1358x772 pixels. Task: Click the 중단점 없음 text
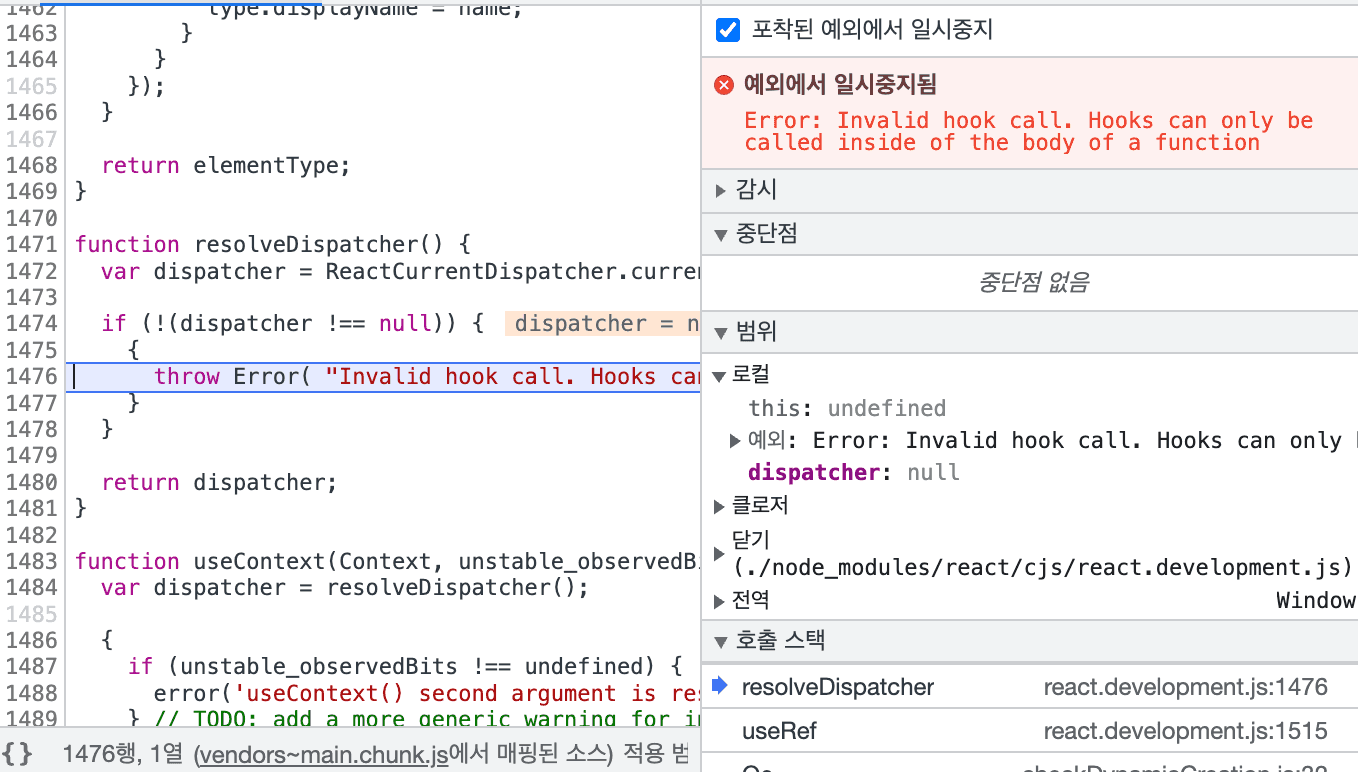click(1033, 283)
